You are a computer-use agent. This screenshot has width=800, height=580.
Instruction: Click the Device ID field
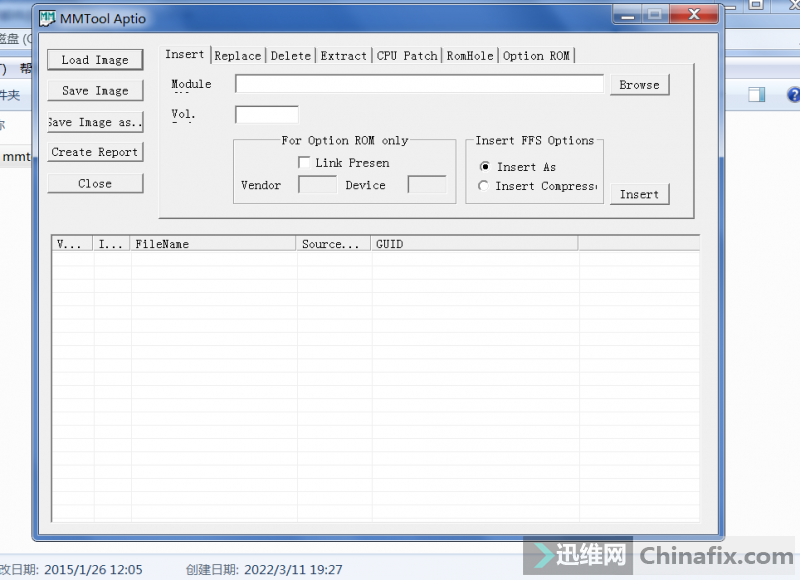point(427,184)
